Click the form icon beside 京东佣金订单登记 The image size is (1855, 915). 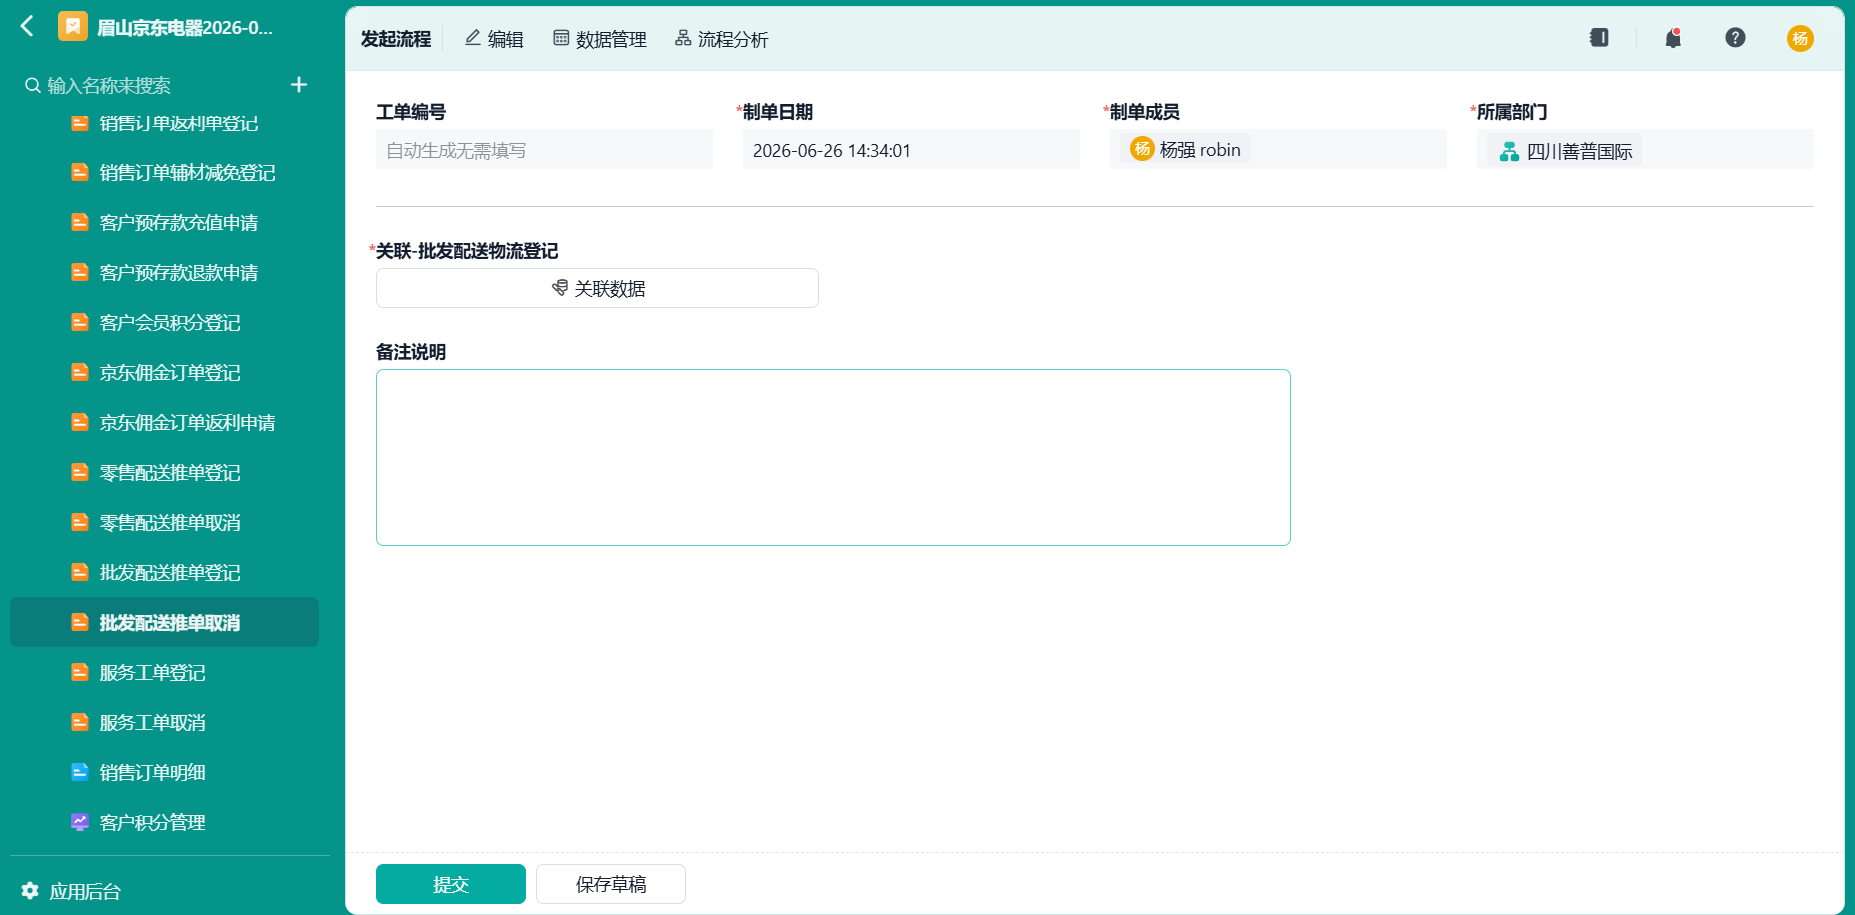(x=80, y=373)
